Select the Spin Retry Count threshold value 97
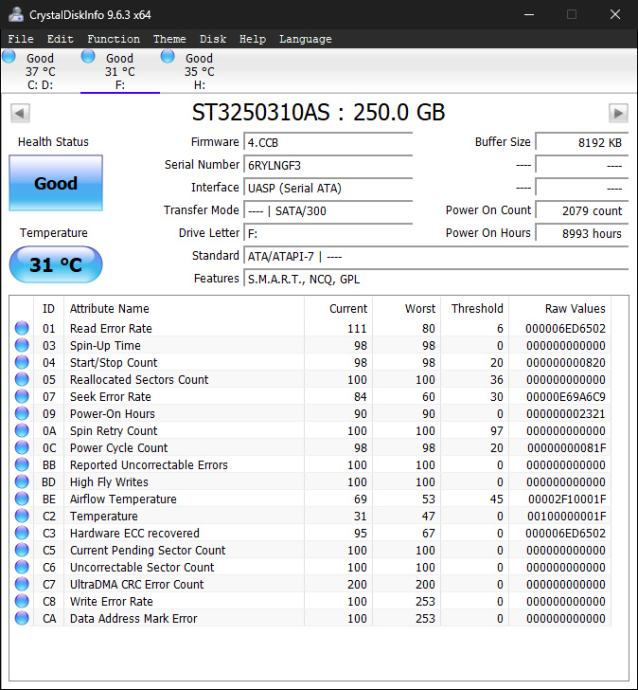The width and height of the screenshot is (638, 690). [x=497, y=430]
